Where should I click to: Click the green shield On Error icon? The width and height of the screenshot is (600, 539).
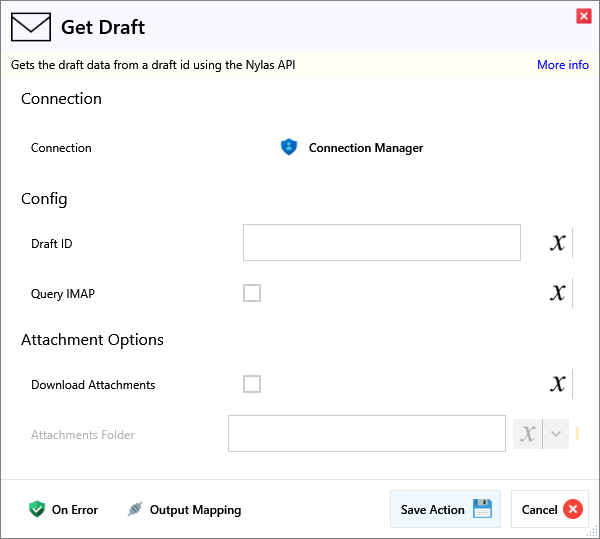(37, 510)
